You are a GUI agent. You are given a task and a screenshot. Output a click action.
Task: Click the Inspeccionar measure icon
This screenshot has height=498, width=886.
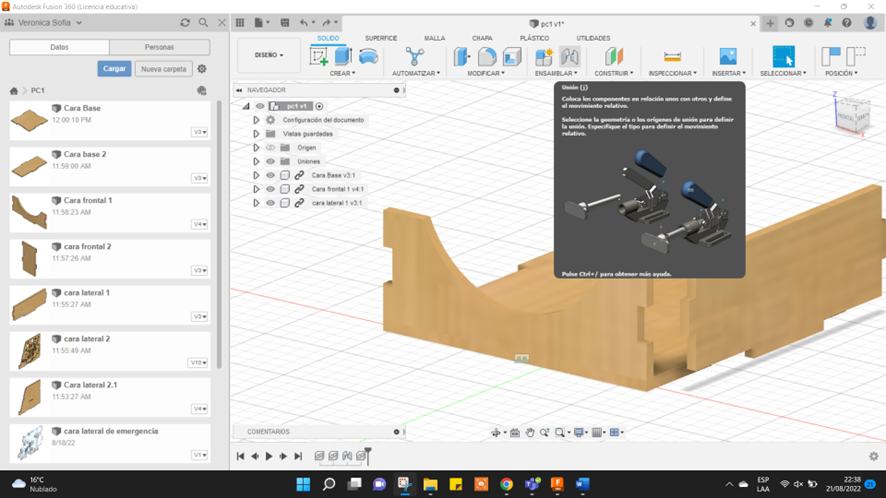point(672,57)
